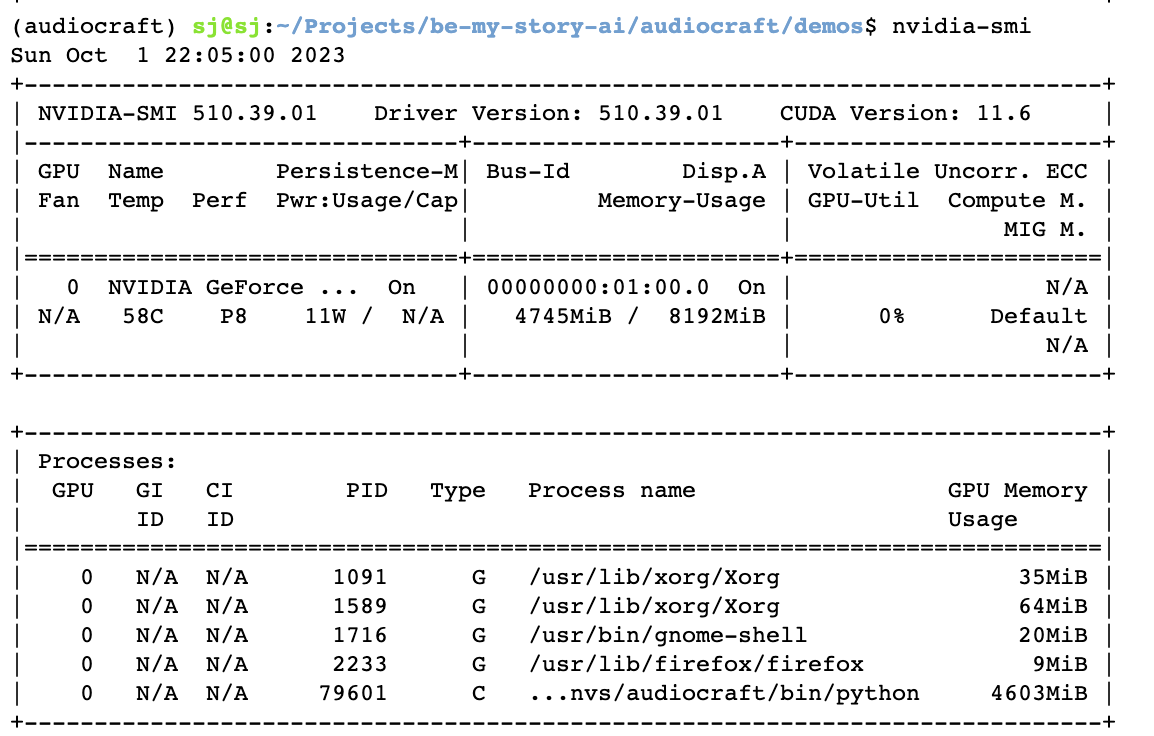The image size is (1154, 736).
Task: Click the 58C temperature value
Action: pyautogui.click(x=143, y=316)
